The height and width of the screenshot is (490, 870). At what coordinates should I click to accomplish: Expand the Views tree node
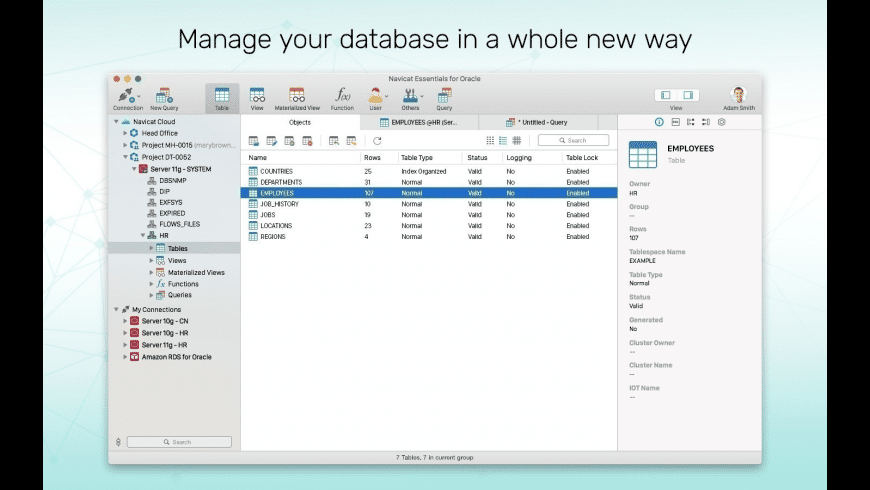151,260
